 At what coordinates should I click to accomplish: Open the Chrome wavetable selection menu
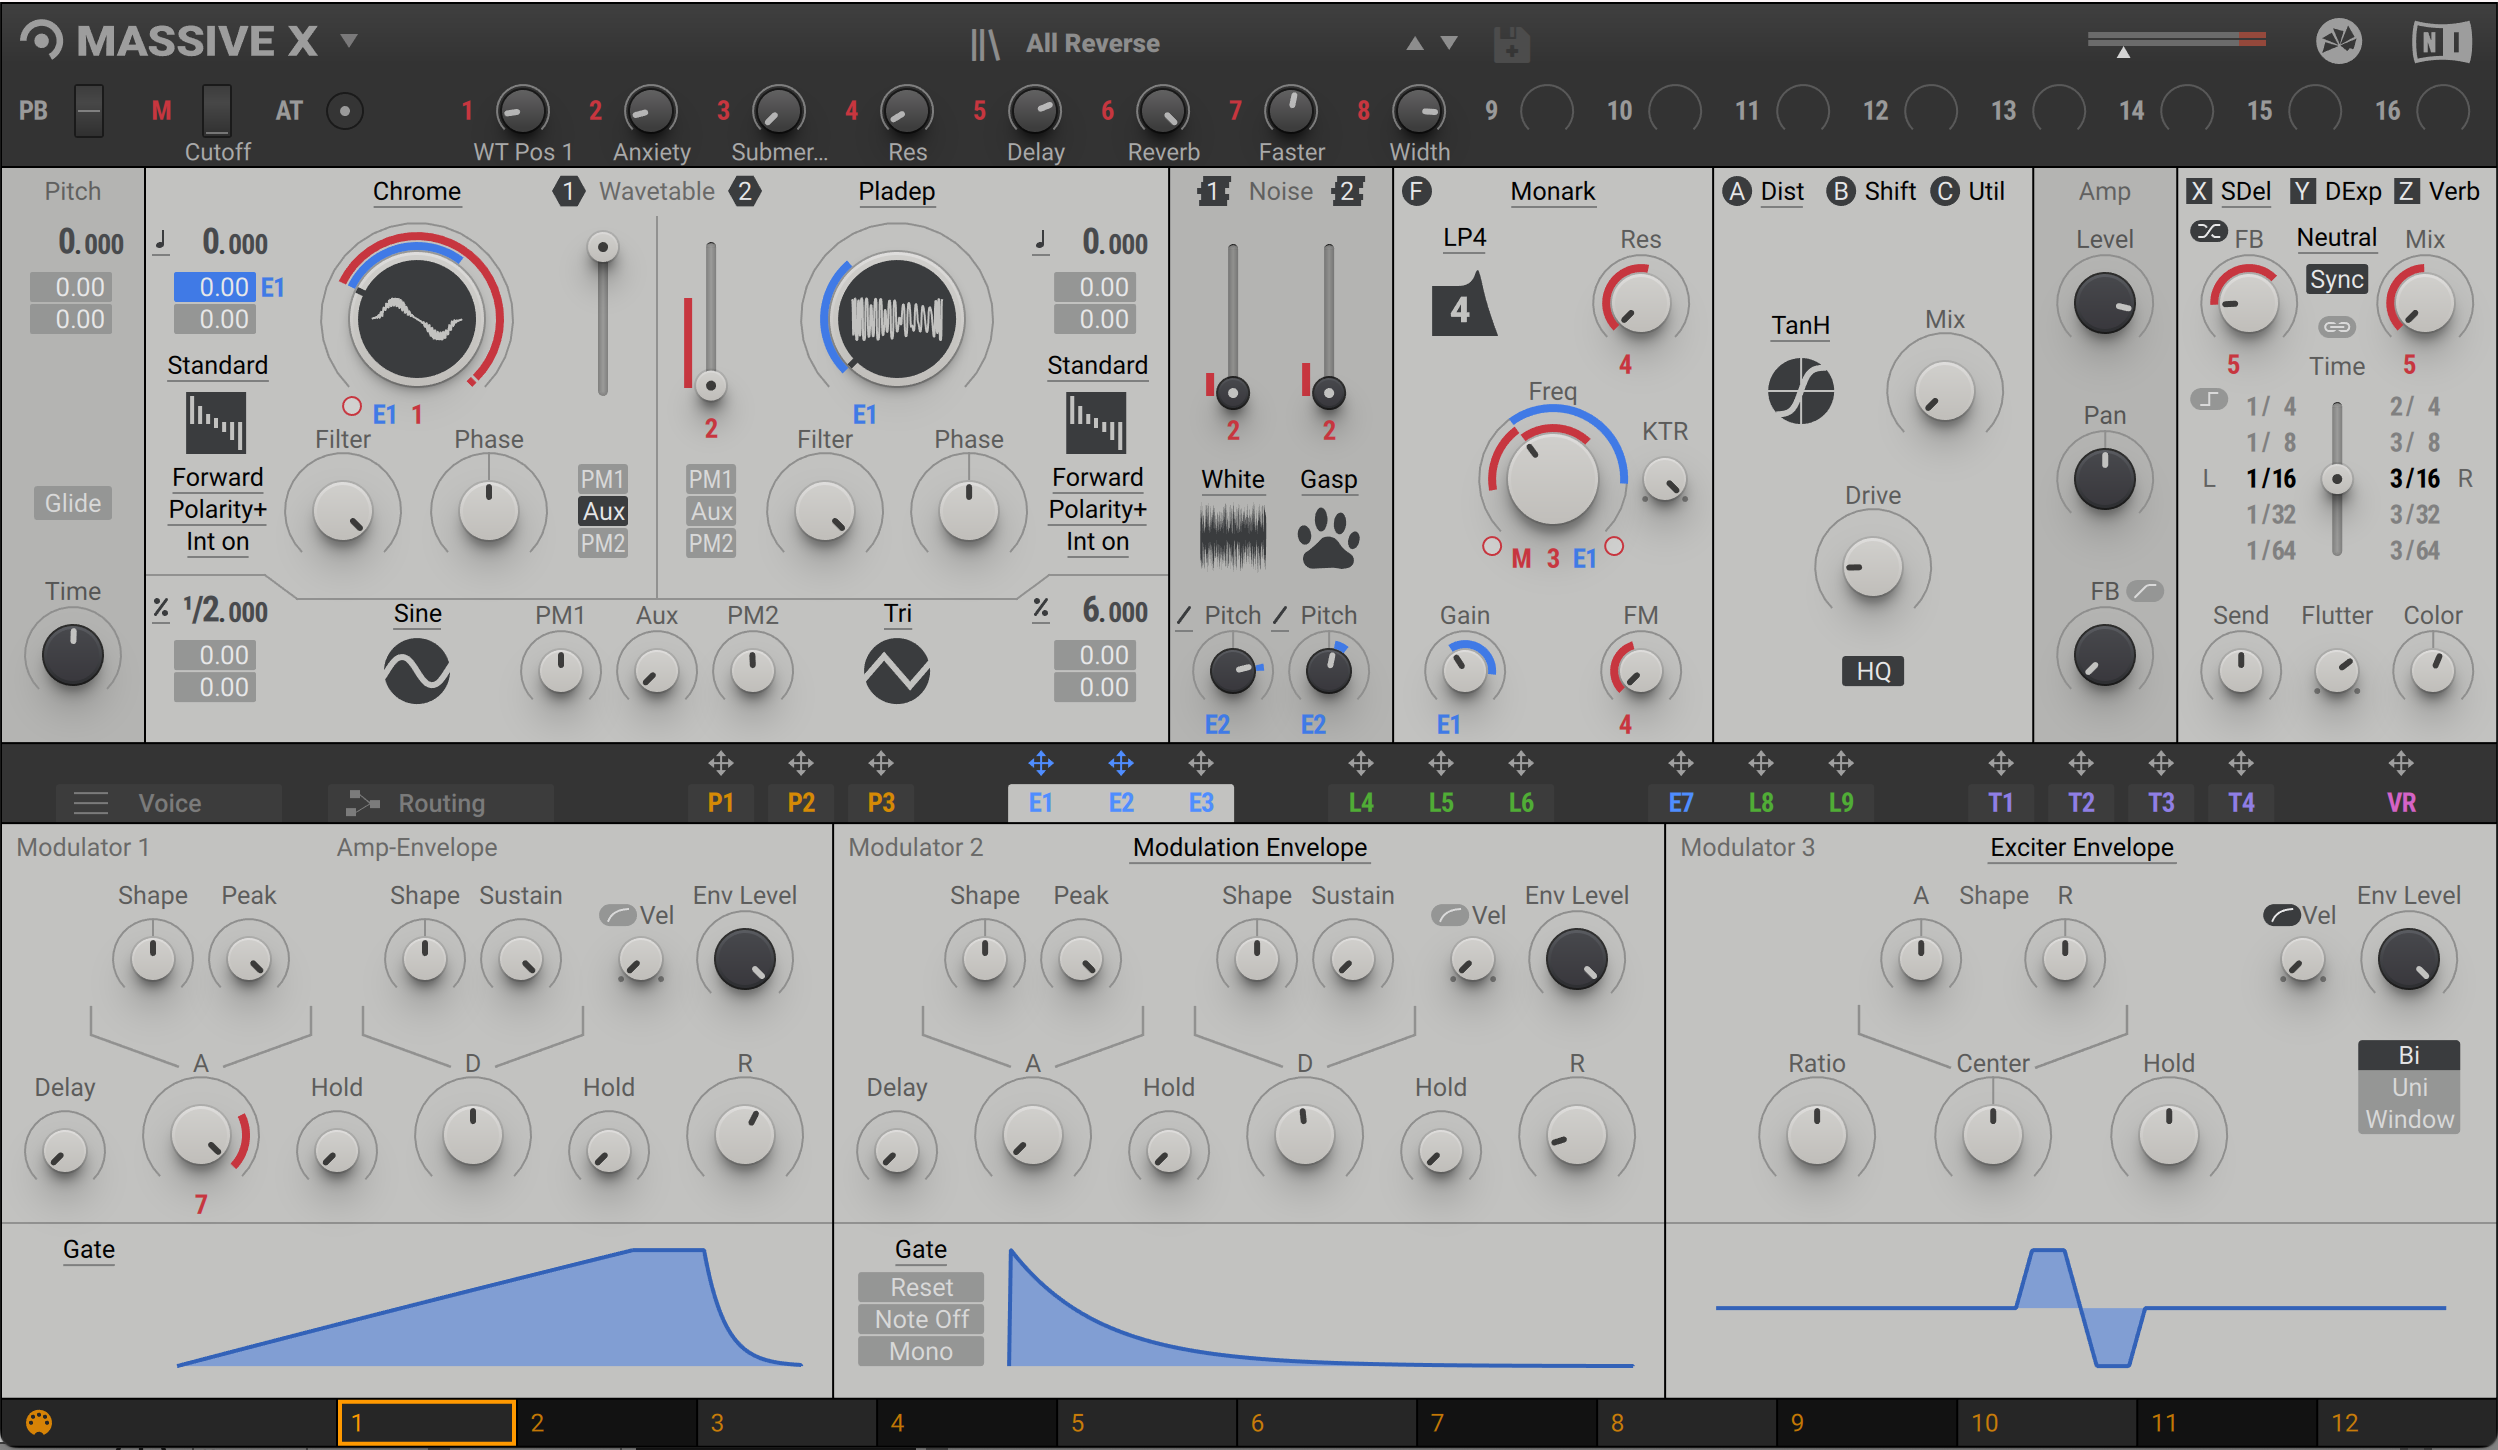(x=417, y=191)
